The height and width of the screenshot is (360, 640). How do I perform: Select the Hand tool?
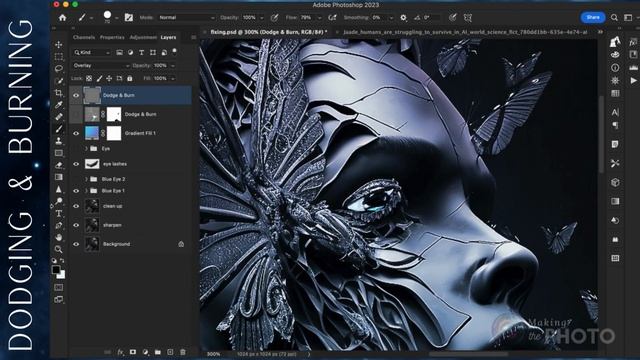(x=59, y=237)
